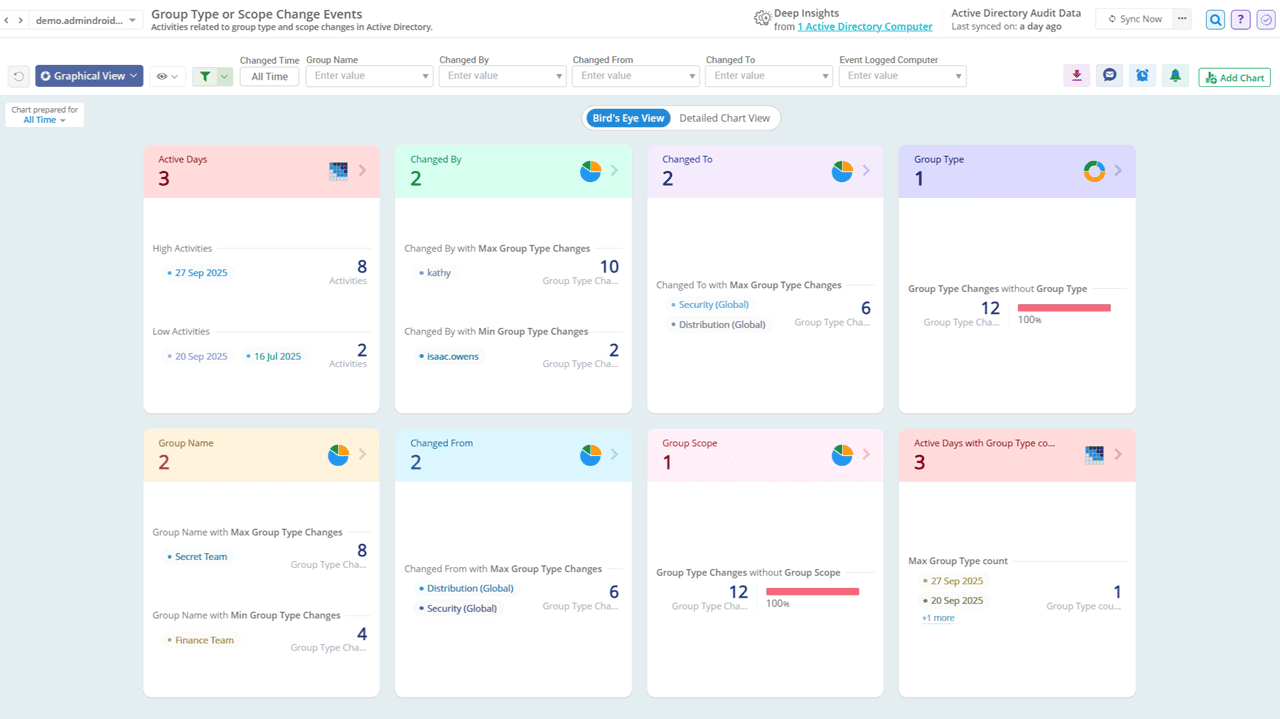Open the more options menu beside Sync Now

coord(1182,19)
